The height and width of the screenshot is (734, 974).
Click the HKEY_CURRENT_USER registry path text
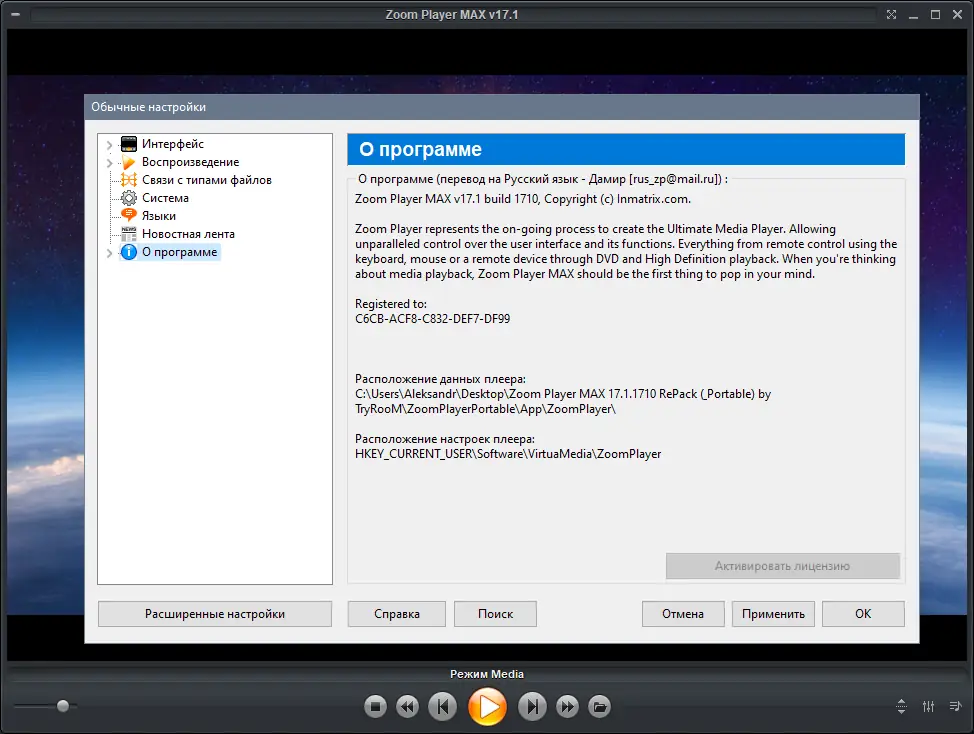508,454
